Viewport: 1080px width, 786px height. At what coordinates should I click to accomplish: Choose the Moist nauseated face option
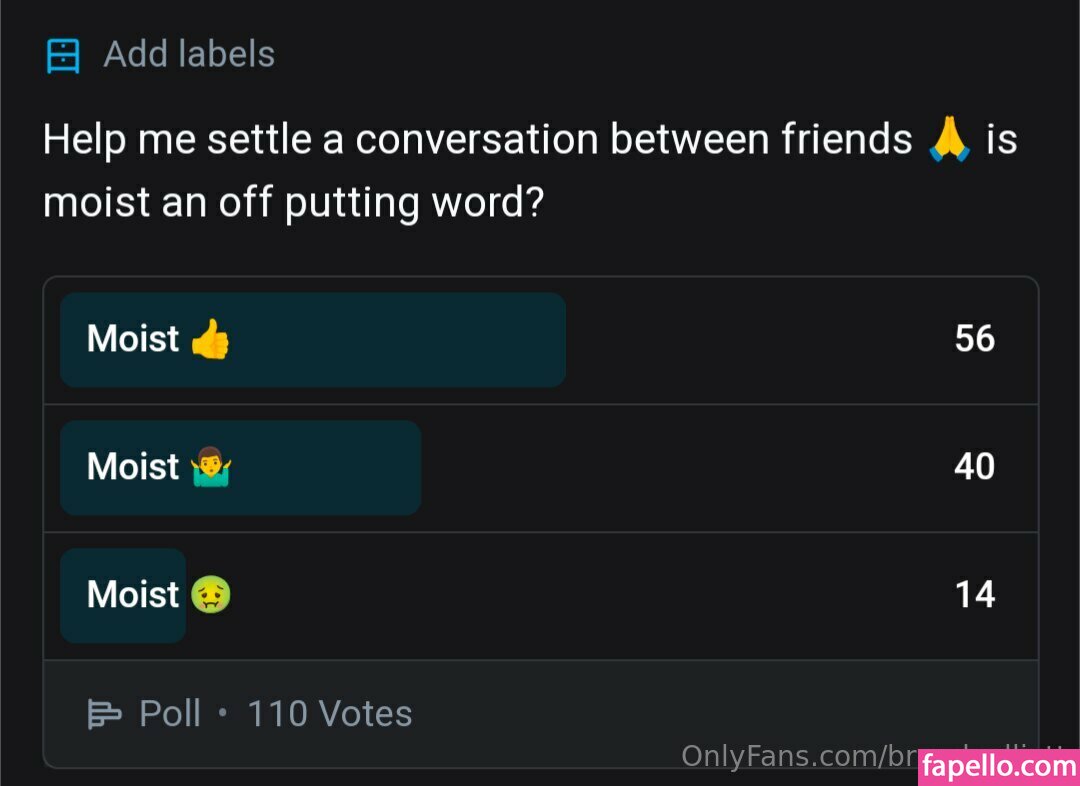pyautogui.click(x=123, y=596)
